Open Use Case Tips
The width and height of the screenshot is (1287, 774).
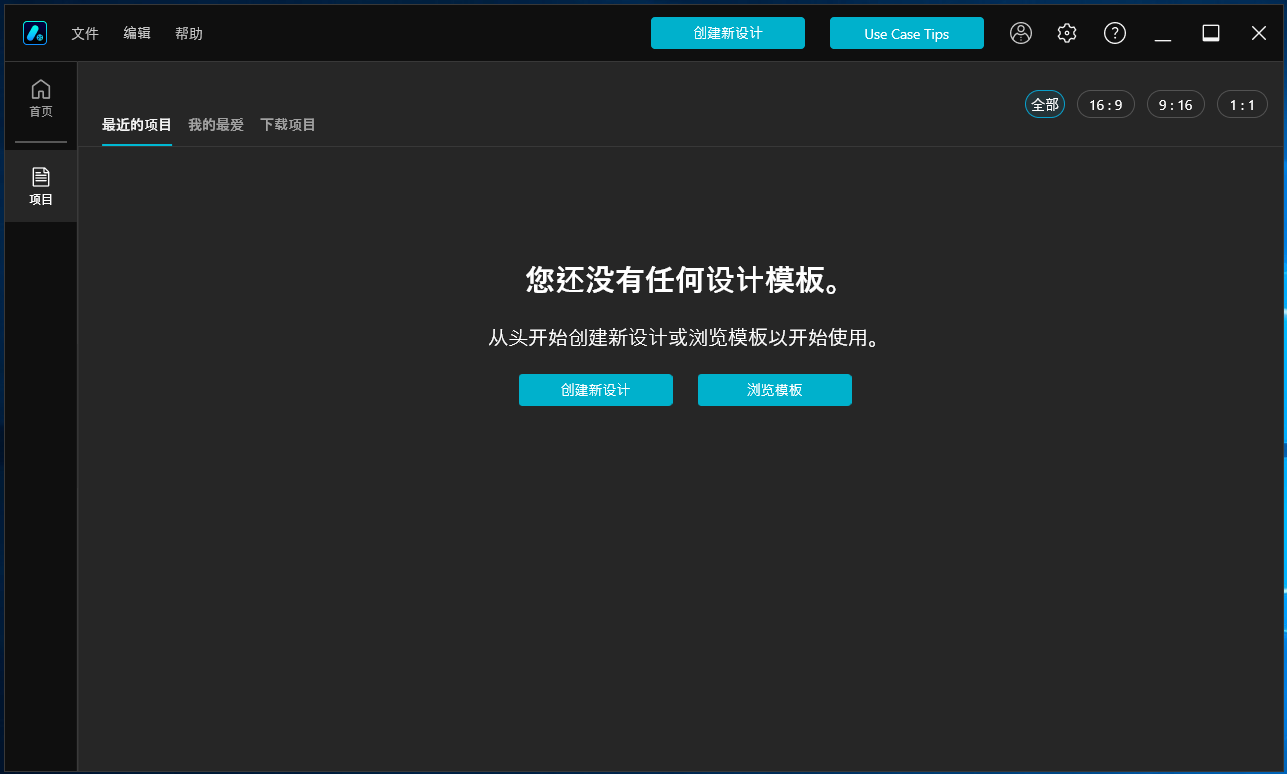coord(906,33)
